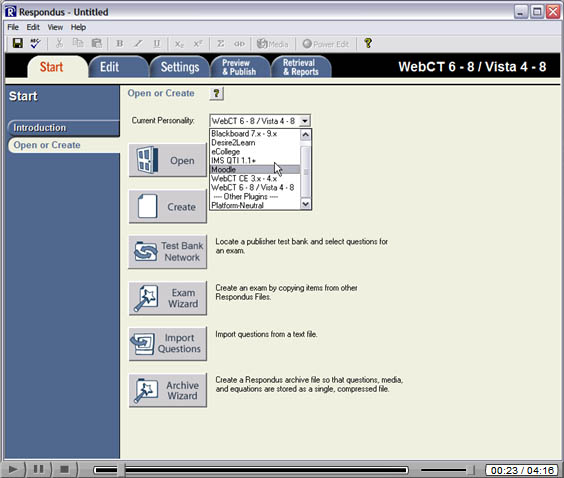Choose WebCT 6 - 8 / Vista 4 - 8 list option
Screen dimensions: 564x478
255,187
